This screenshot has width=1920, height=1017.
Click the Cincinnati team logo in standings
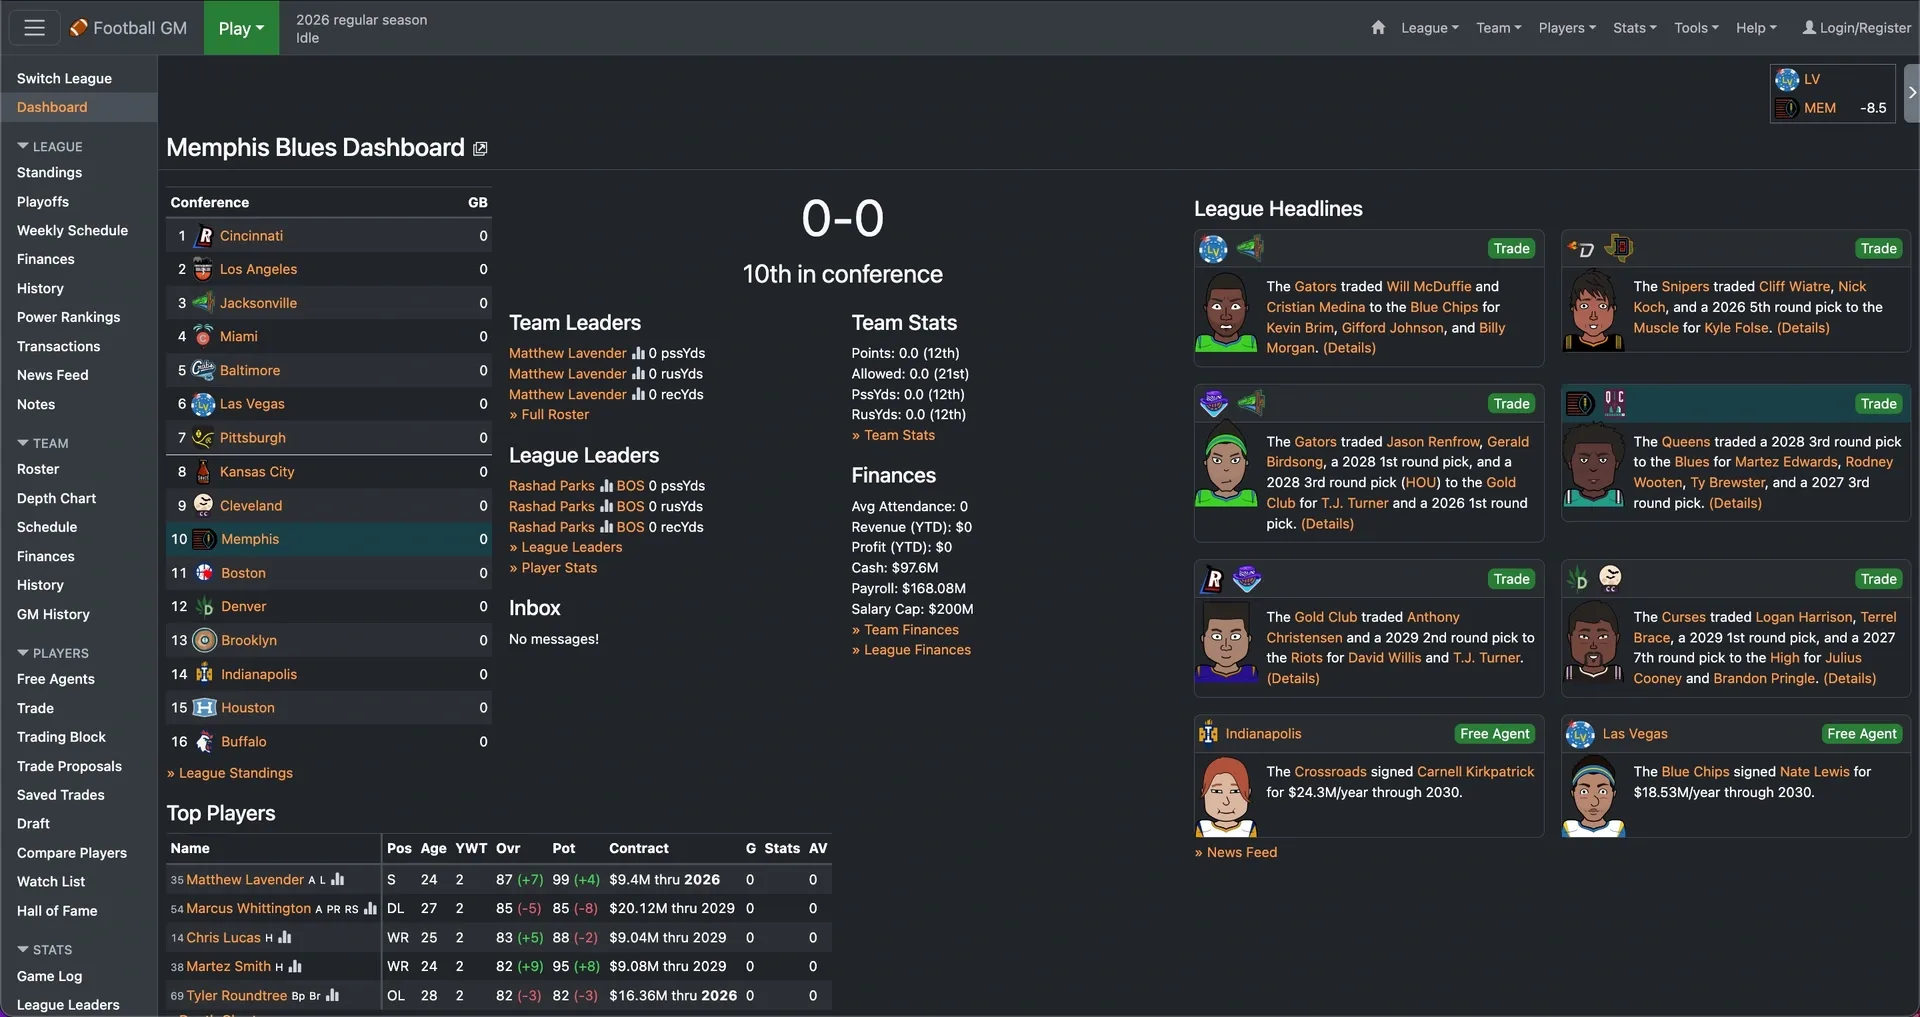pyautogui.click(x=204, y=236)
